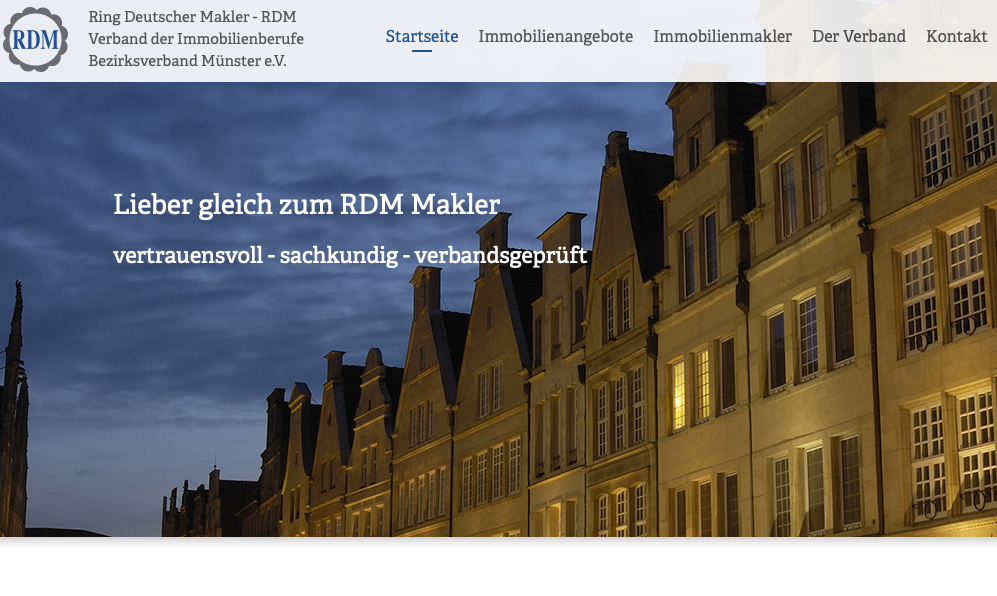Go to the Immobilienmakler page
997x596 pixels.
722,37
